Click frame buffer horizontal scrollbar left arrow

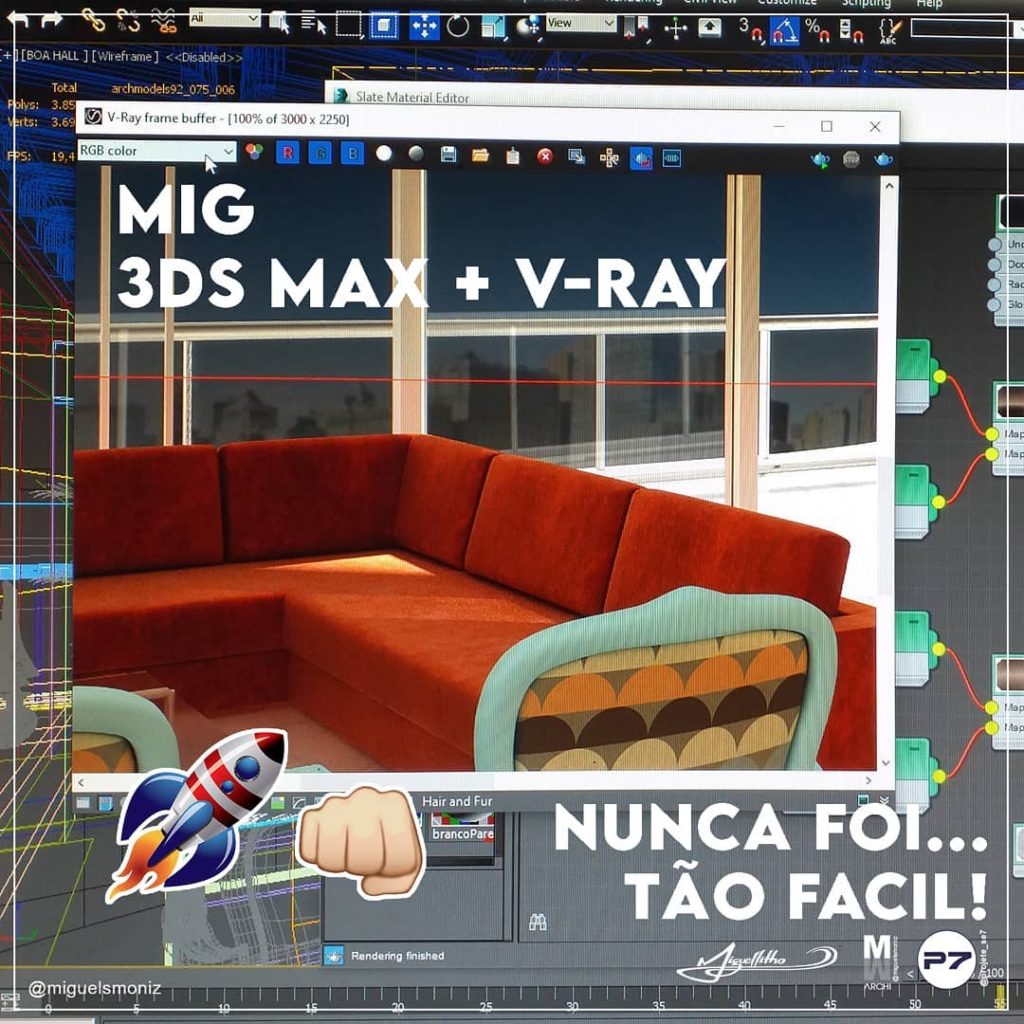tap(81, 782)
